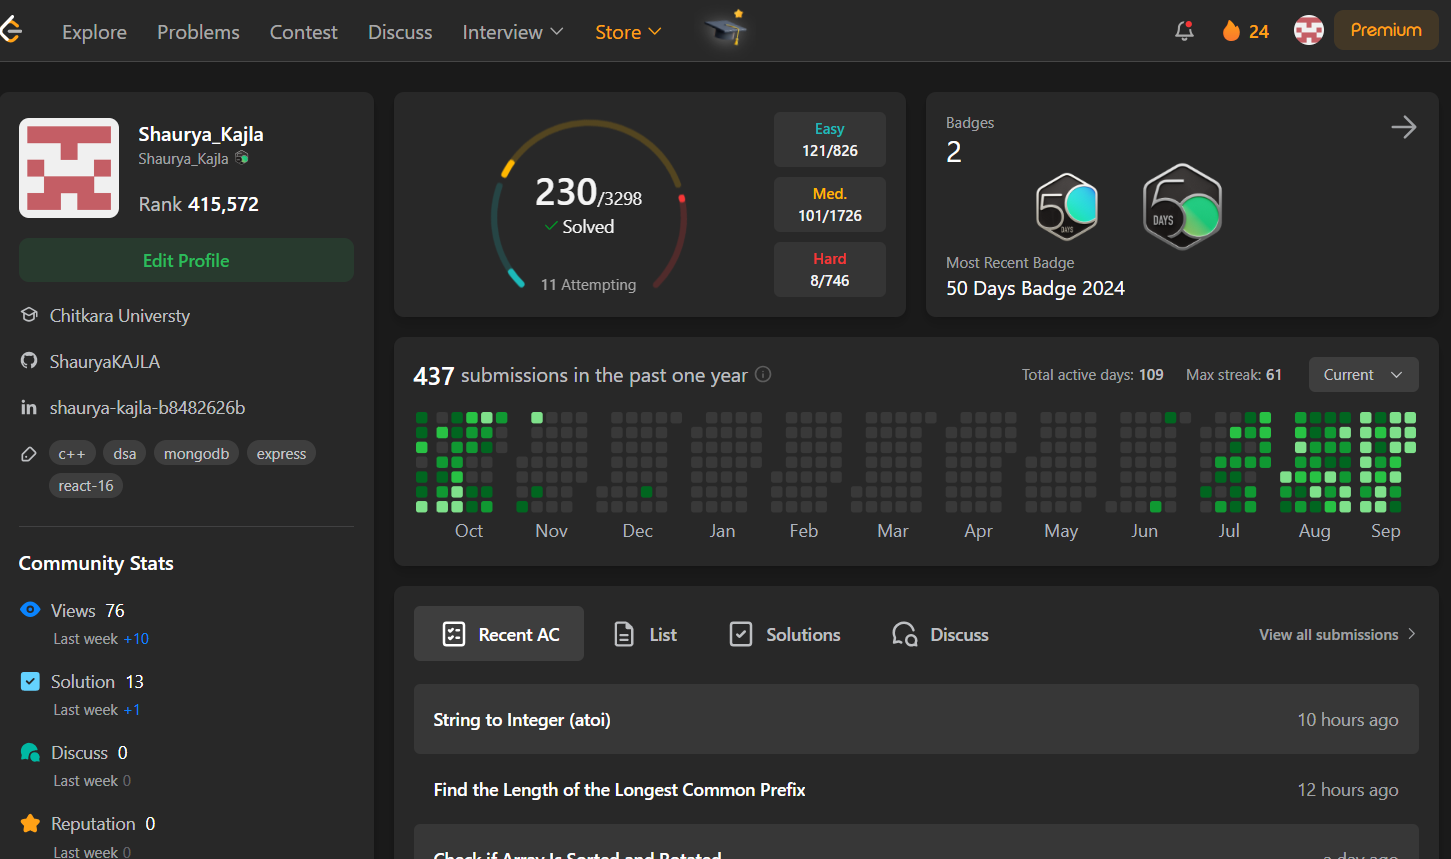The width and height of the screenshot is (1451, 859).
Task: Open the Discuss nav item
Action: 400,32
